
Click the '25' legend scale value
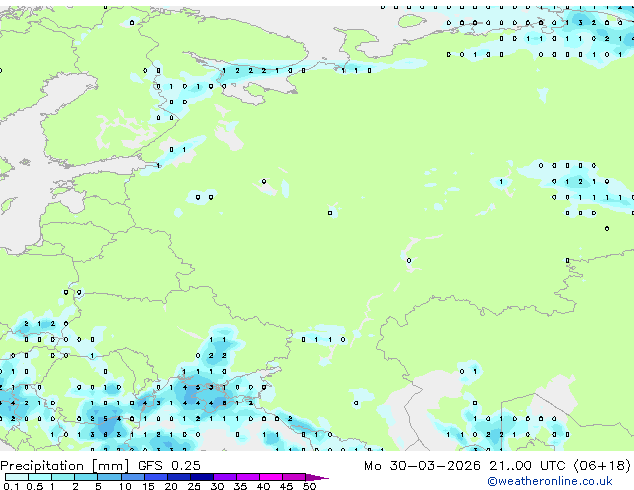[194, 486]
